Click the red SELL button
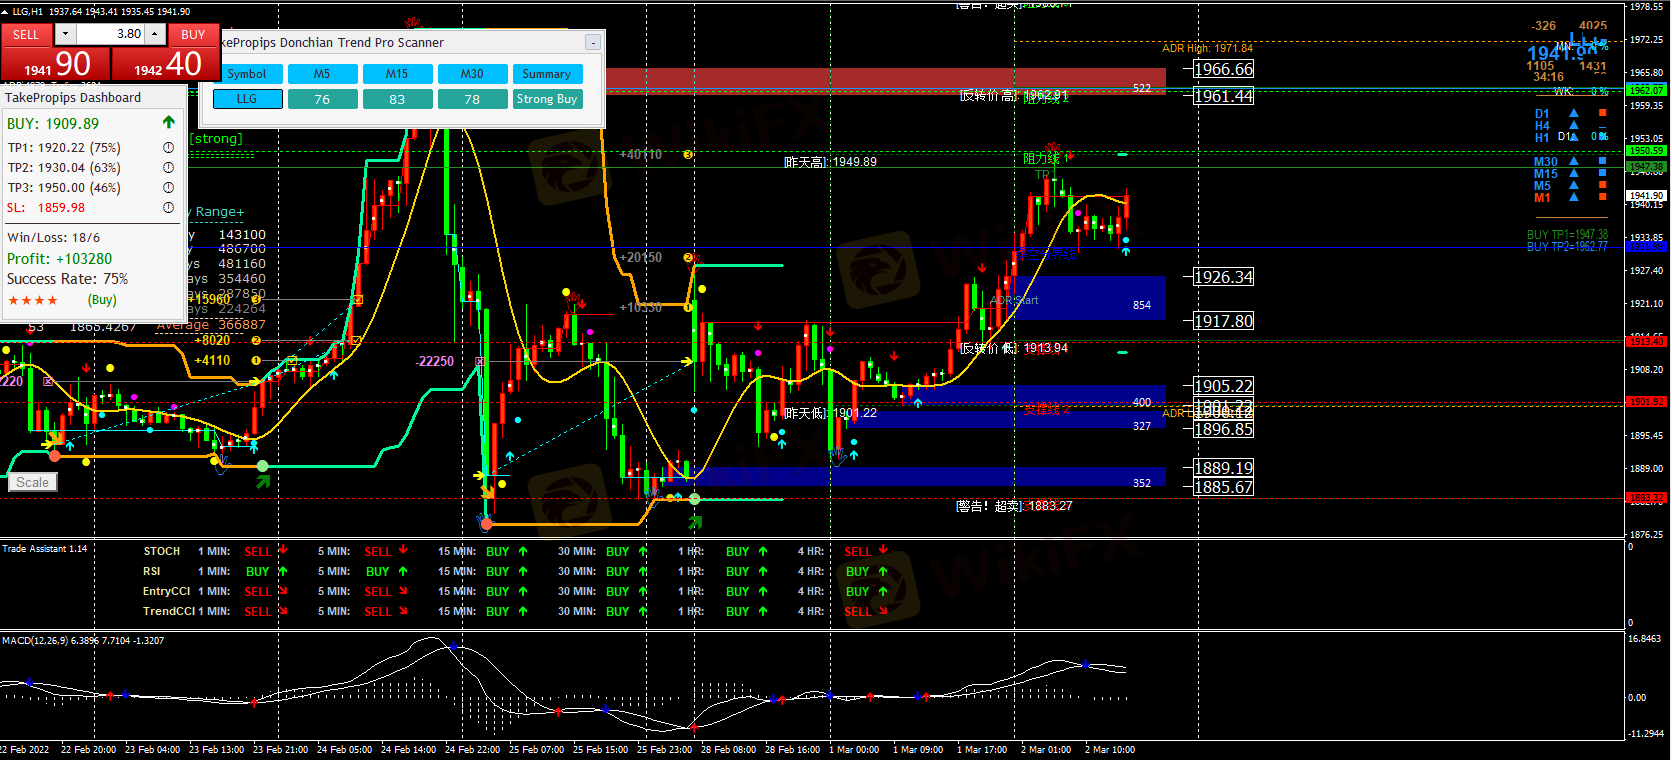 [x=26, y=34]
